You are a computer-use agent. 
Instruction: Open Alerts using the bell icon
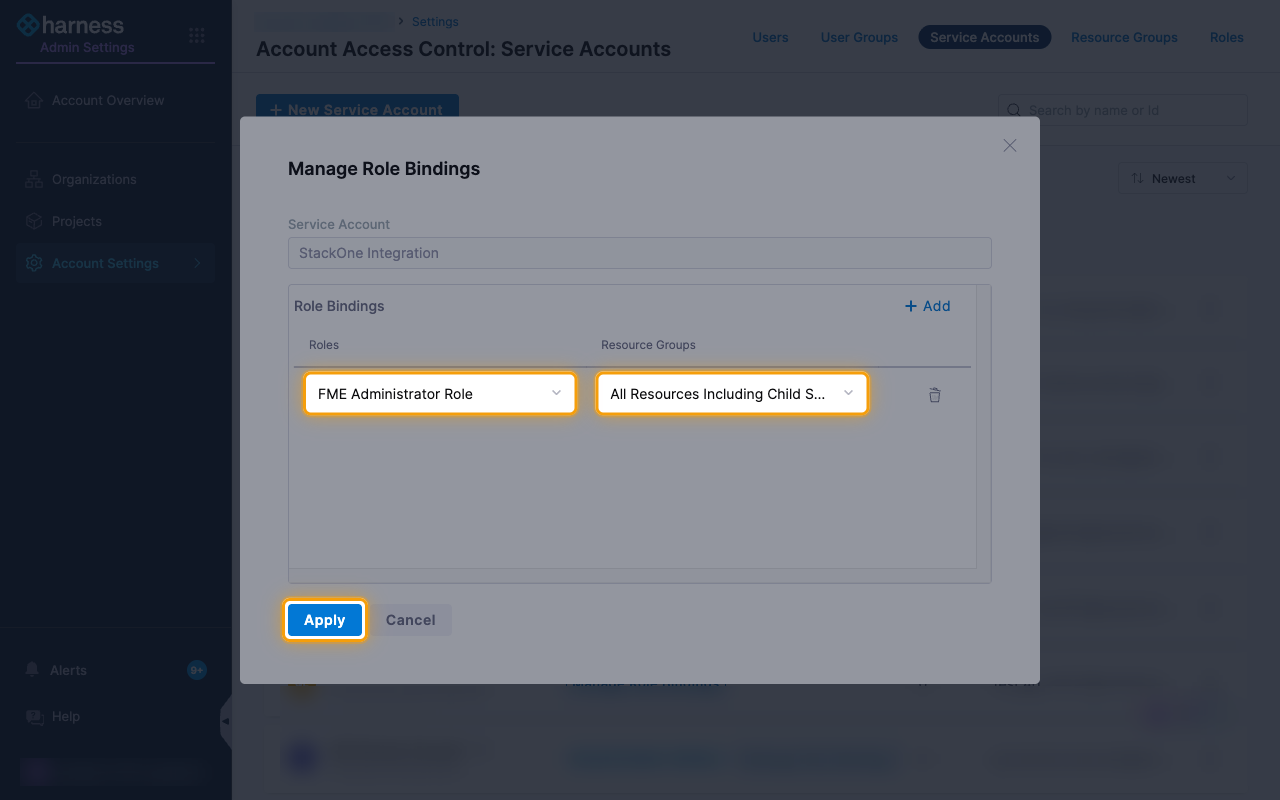point(33,670)
